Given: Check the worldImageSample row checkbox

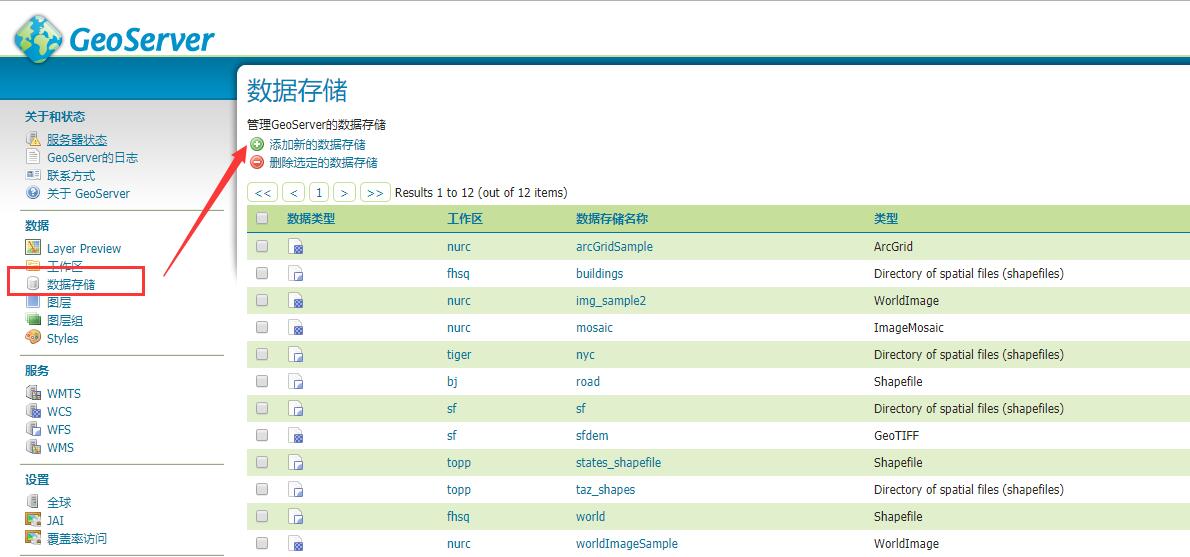Looking at the screenshot, I should [262, 543].
